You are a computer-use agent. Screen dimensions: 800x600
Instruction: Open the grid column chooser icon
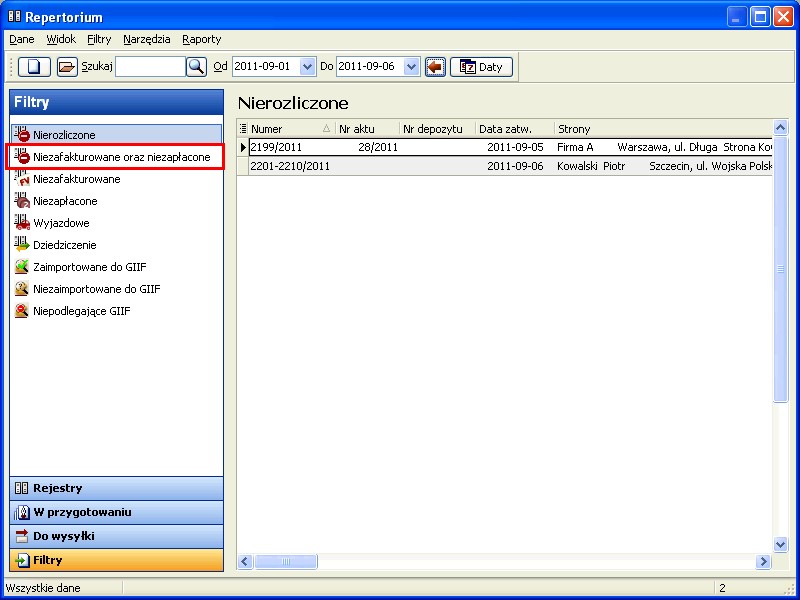pyautogui.click(x=243, y=129)
